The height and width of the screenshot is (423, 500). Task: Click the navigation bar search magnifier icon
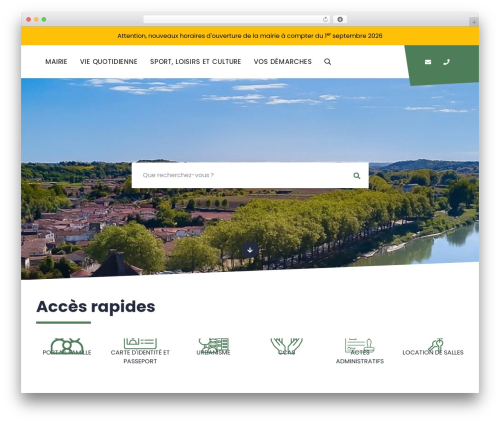[327, 62]
